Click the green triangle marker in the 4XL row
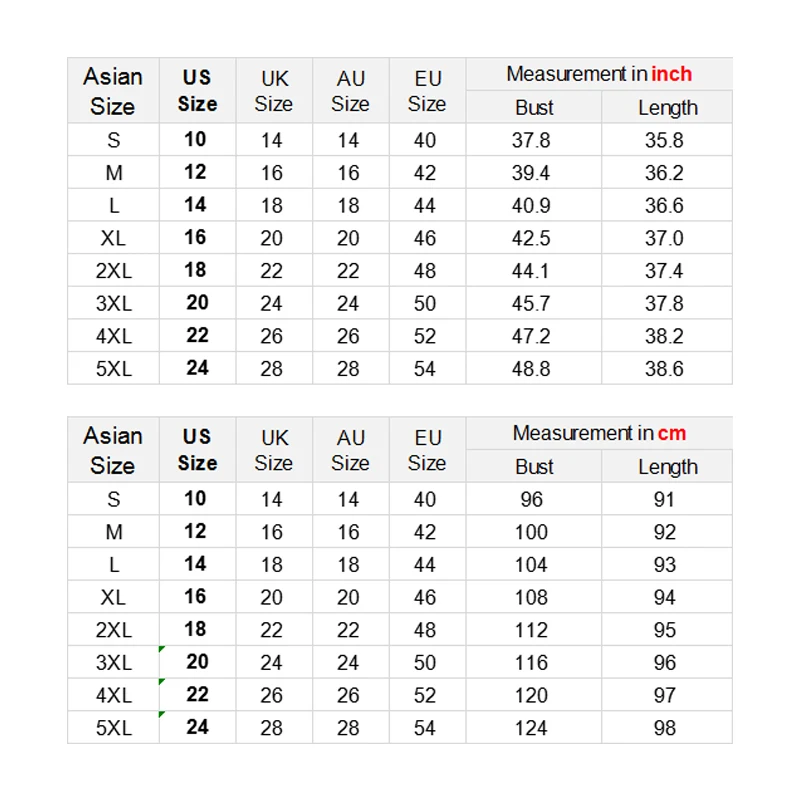The width and height of the screenshot is (800, 800). click(x=162, y=683)
